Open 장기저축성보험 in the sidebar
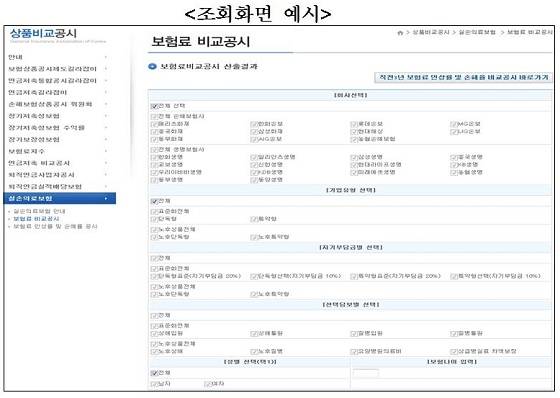Viewport: 560px width, 398px height. pyautogui.click(x=34, y=116)
